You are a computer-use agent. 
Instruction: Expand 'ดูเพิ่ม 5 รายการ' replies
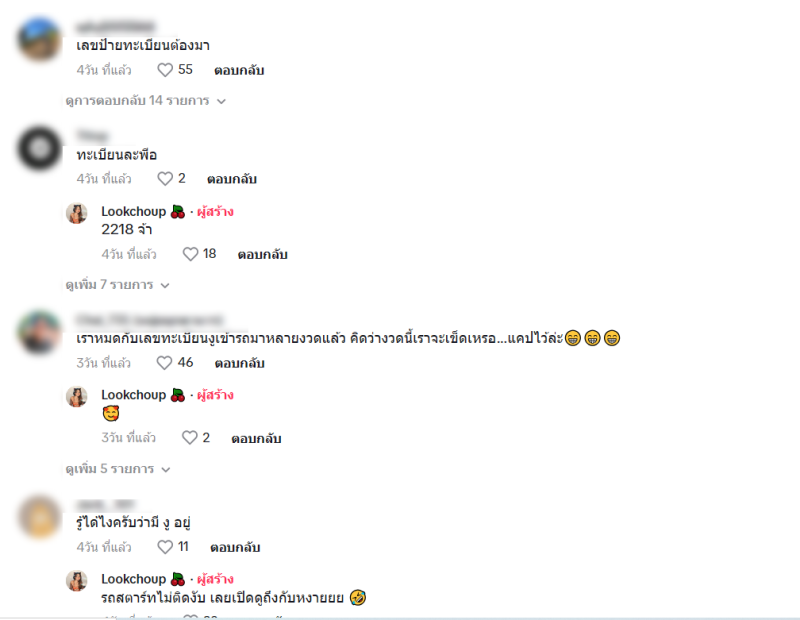tap(118, 469)
